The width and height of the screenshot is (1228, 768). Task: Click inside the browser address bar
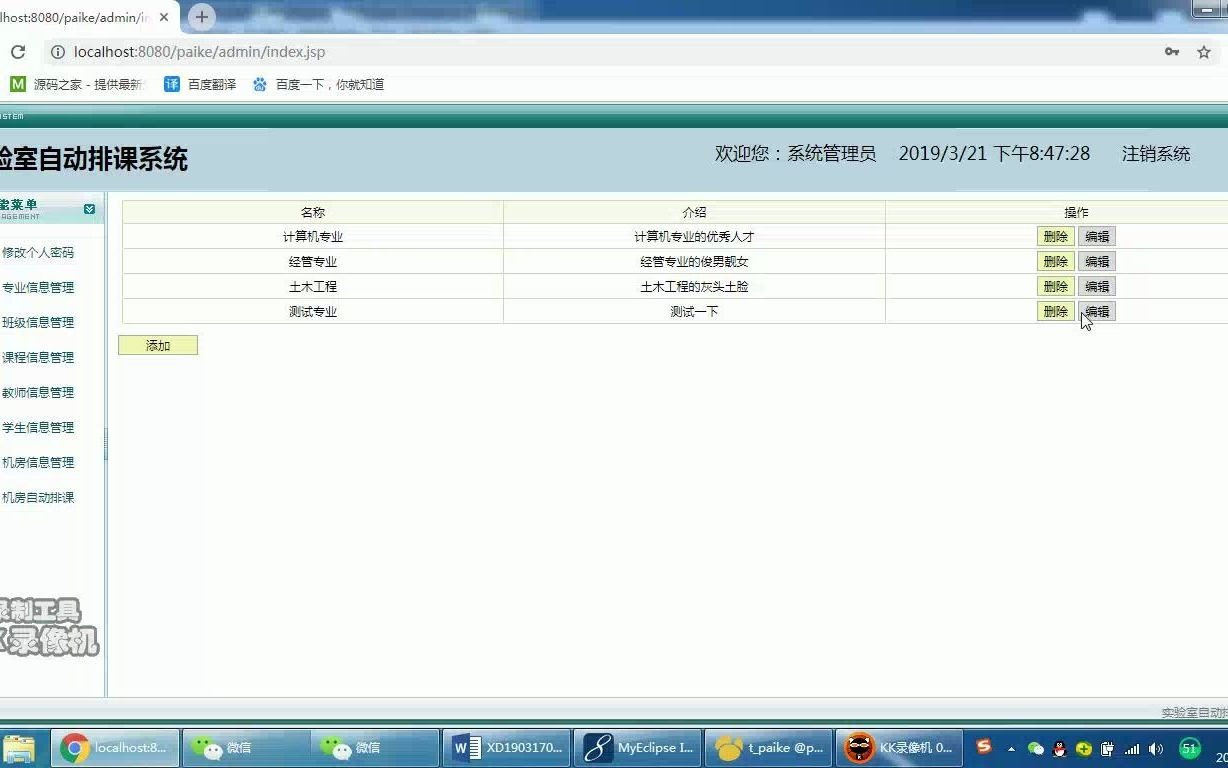coord(300,51)
